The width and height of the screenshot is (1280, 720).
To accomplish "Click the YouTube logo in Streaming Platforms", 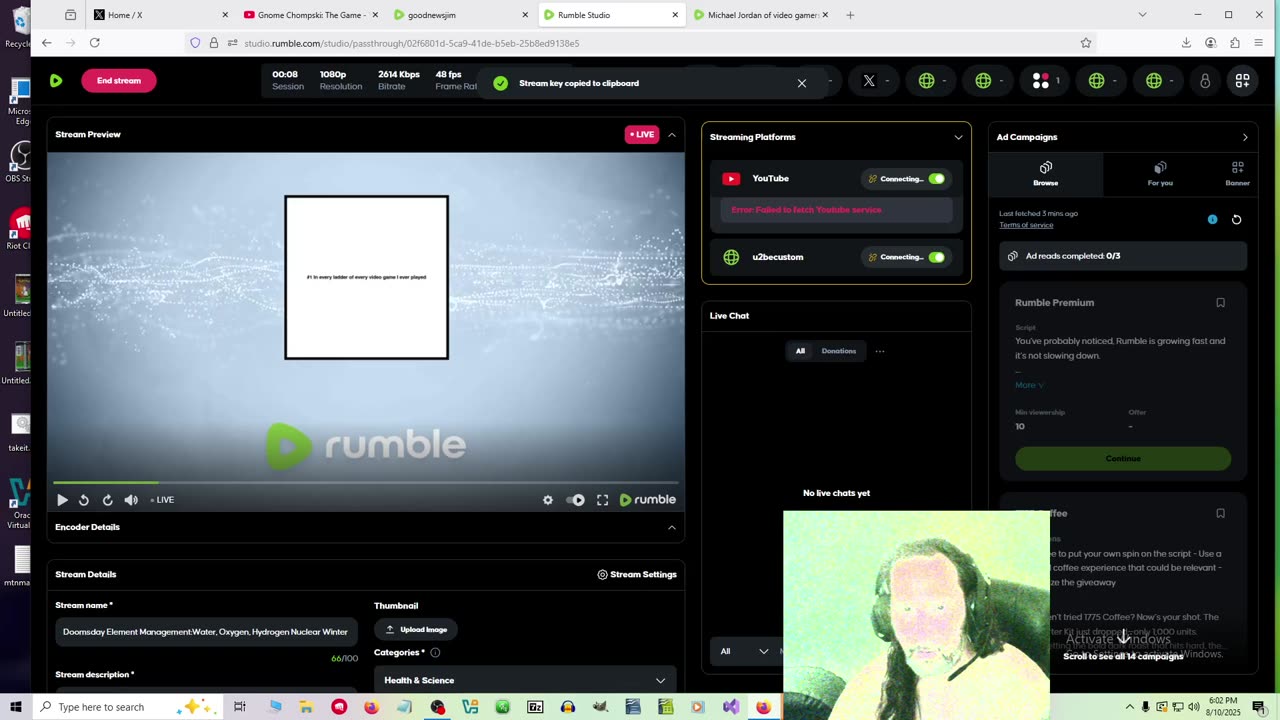I will coord(731,179).
